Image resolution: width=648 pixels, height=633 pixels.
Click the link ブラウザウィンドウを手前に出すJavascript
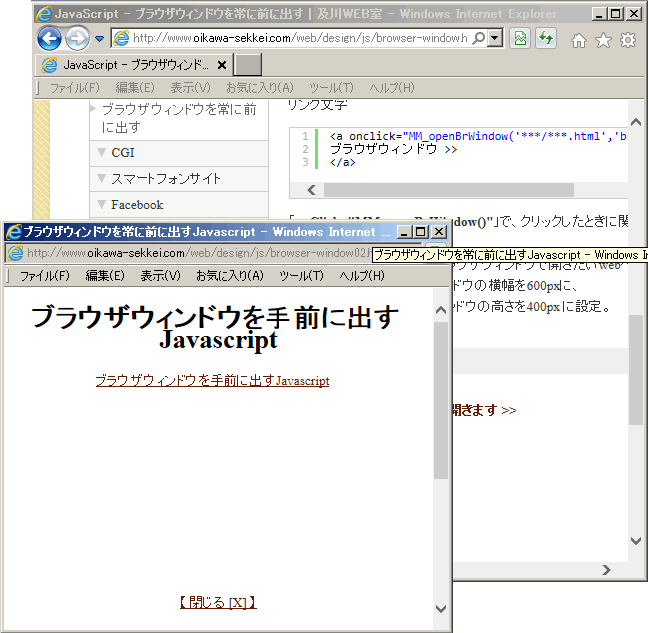(212, 381)
